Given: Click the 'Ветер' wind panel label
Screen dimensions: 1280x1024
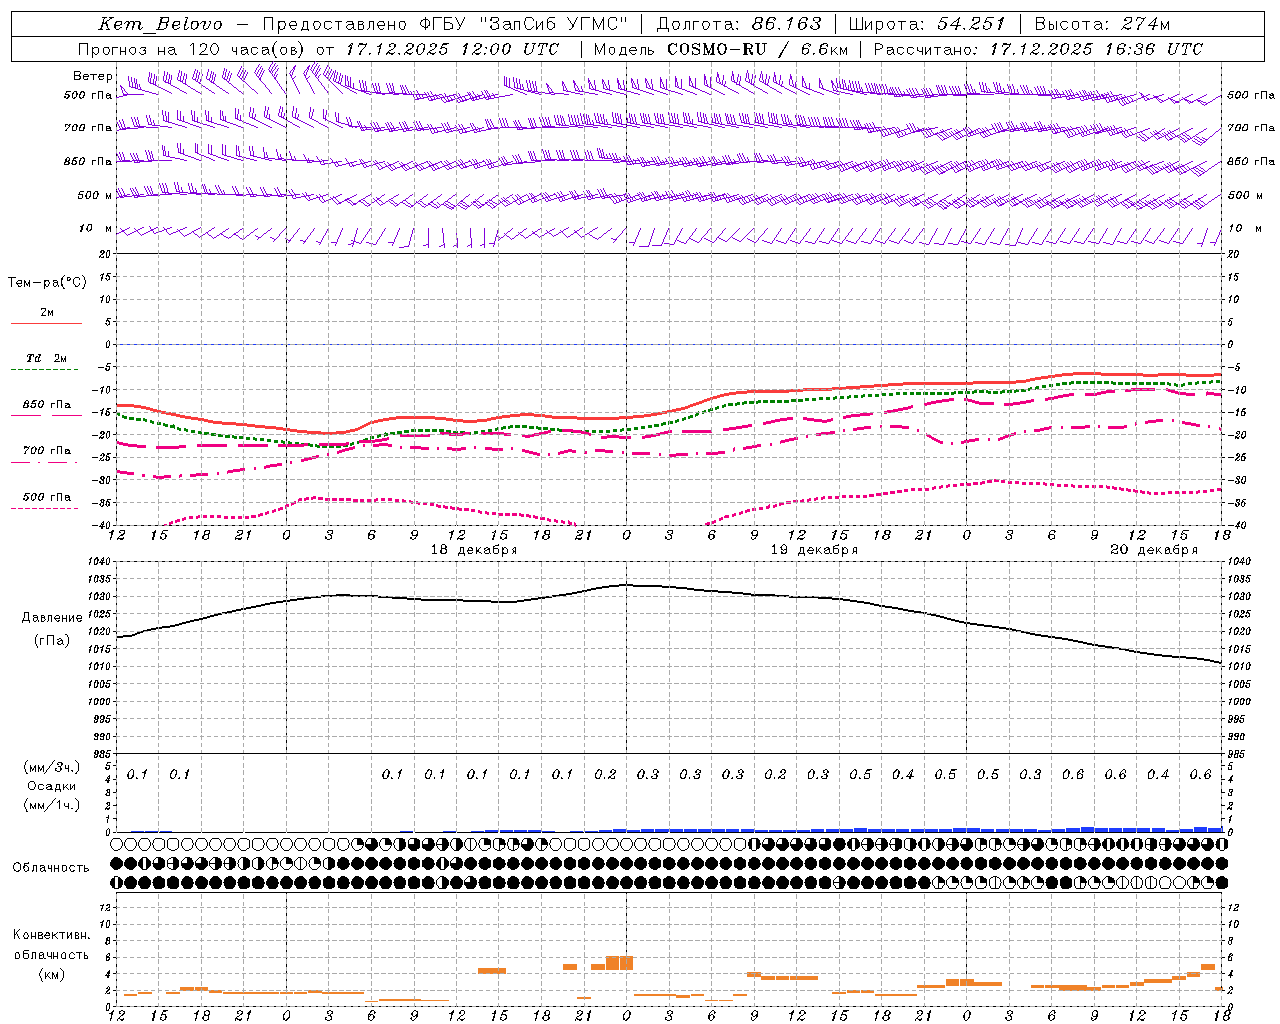Looking at the screenshot, I should [92, 76].
